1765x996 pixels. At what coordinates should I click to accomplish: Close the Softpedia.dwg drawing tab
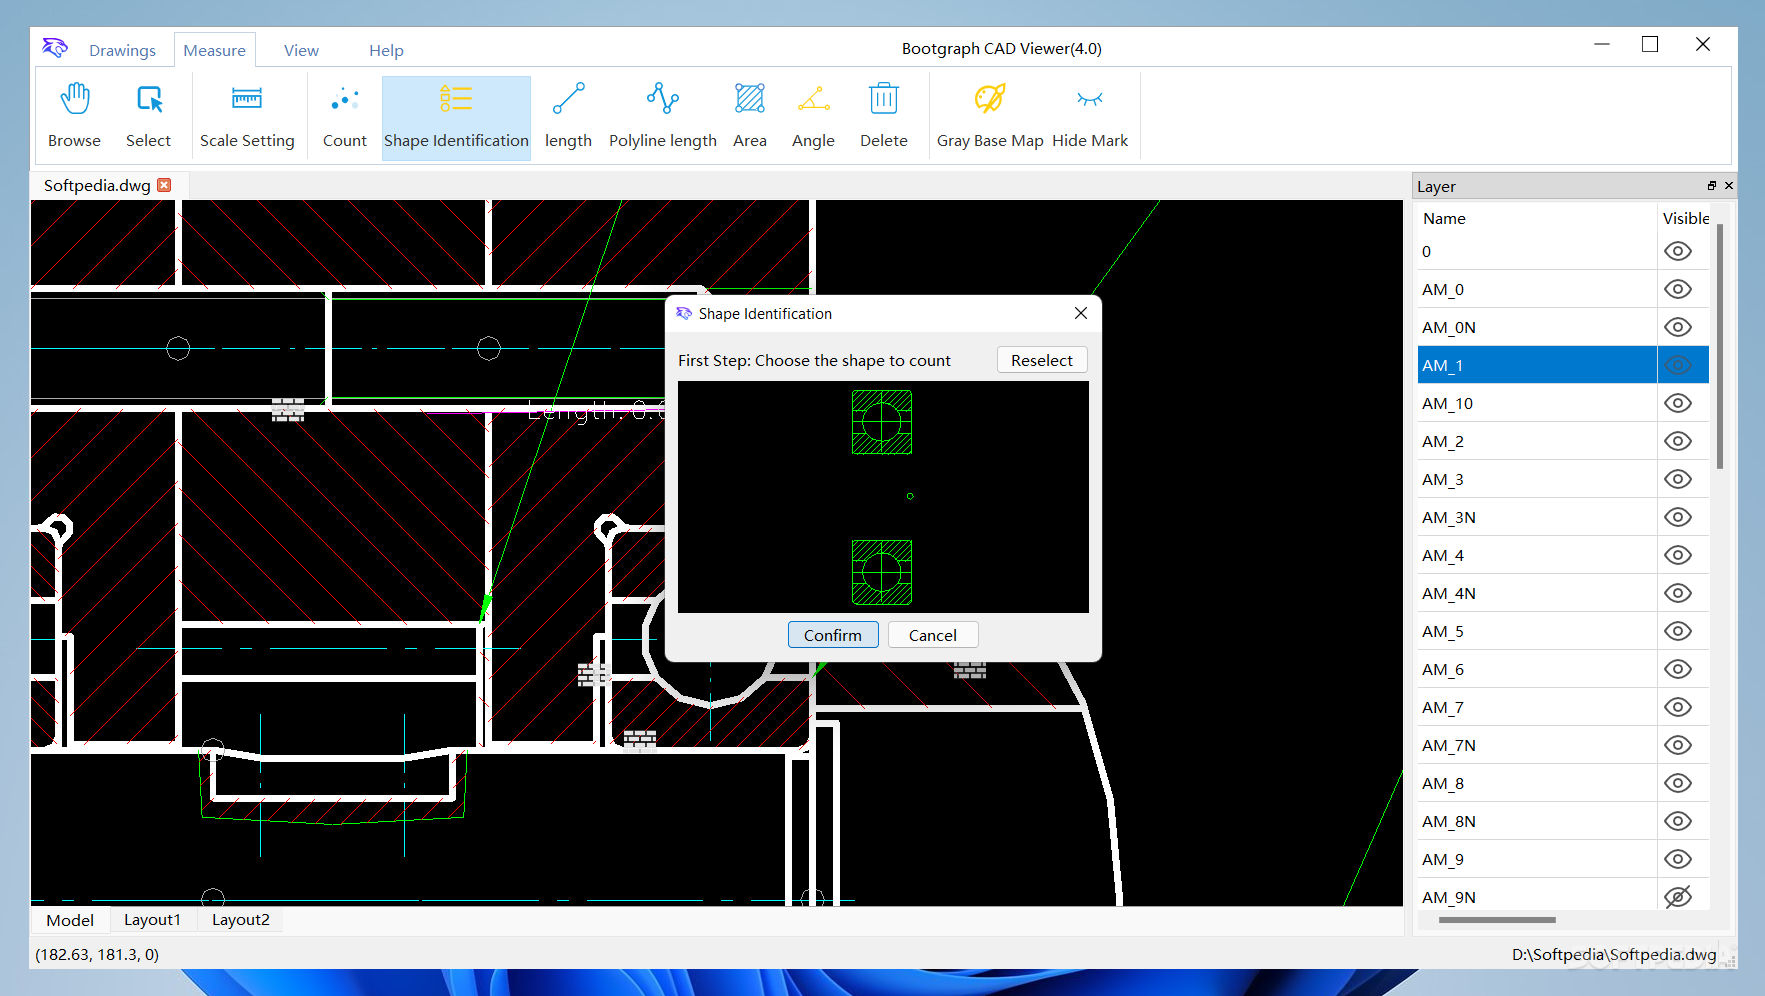click(x=164, y=185)
